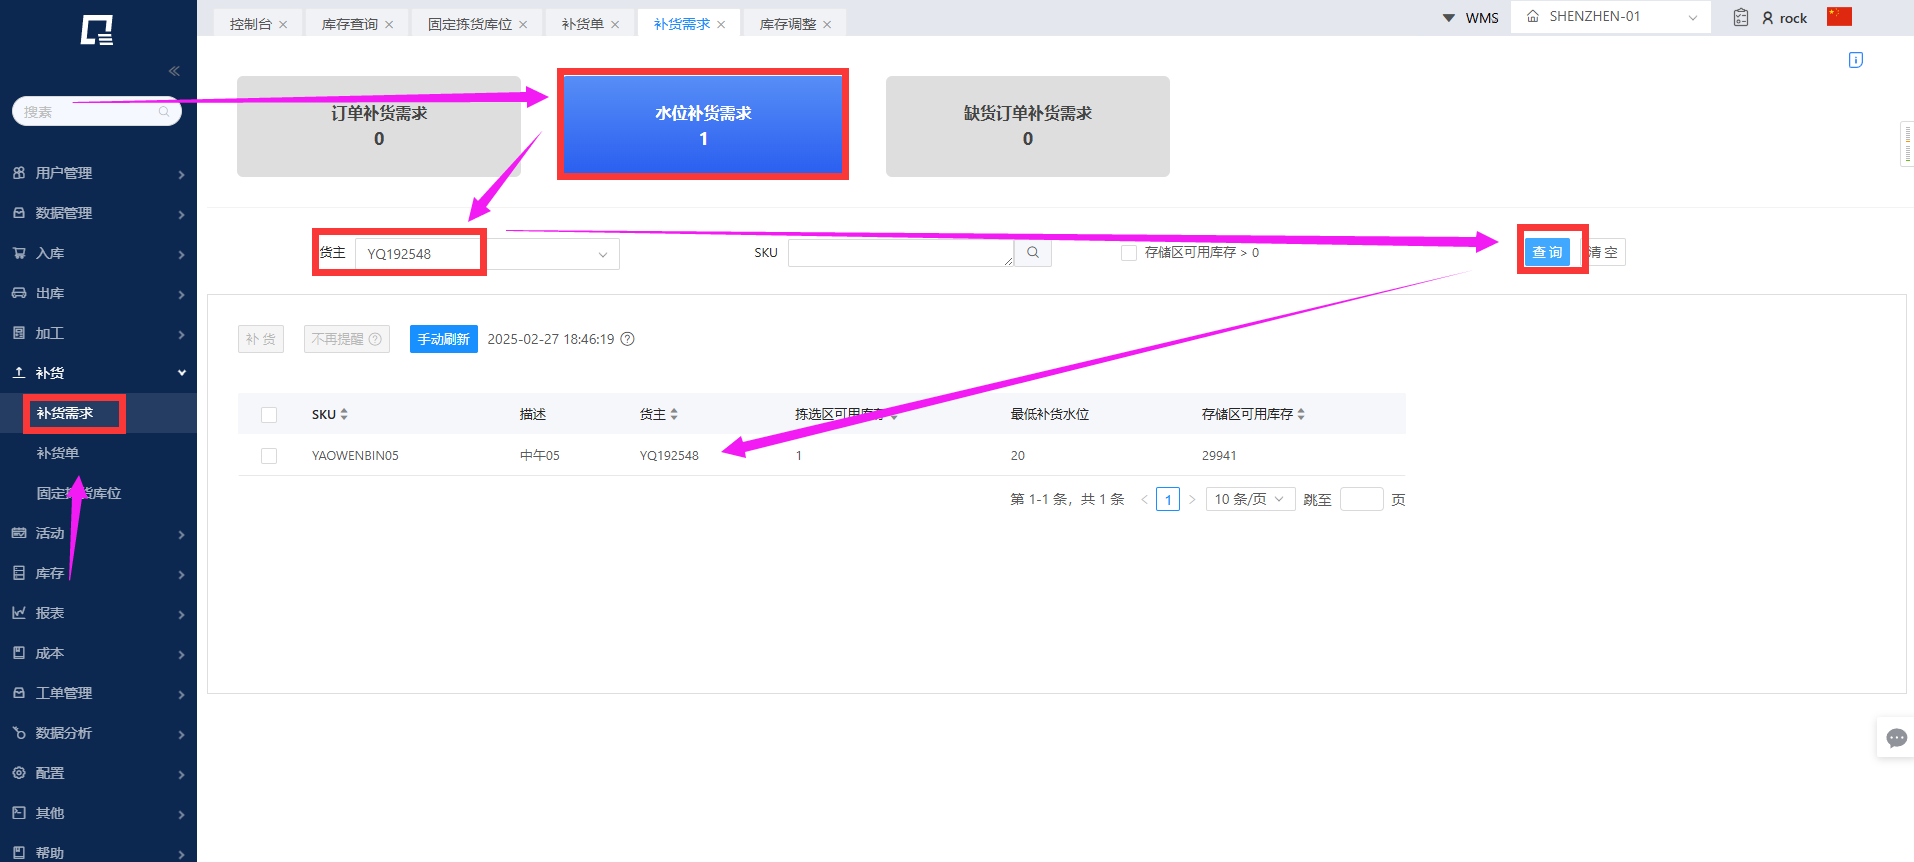Switch to the 库存查询 tab
1914x862 pixels.
(x=349, y=24)
